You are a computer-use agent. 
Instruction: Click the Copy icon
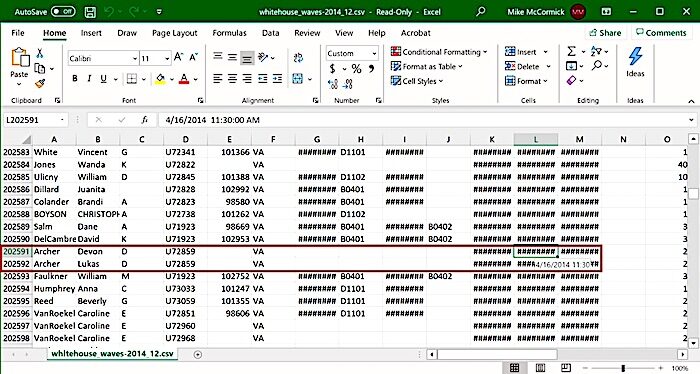click(40, 68)
